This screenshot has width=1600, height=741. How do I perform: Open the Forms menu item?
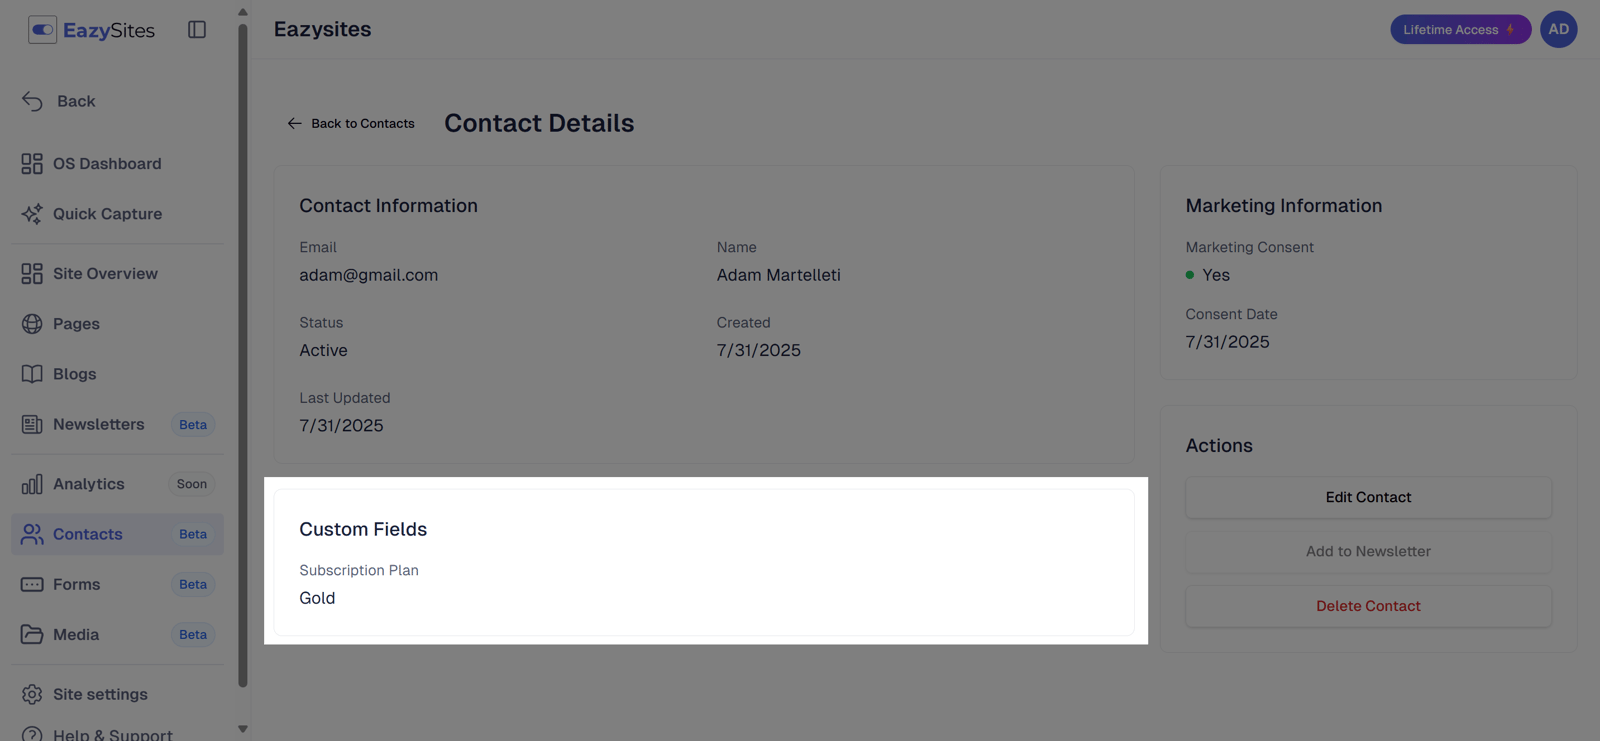click(77, 584)
